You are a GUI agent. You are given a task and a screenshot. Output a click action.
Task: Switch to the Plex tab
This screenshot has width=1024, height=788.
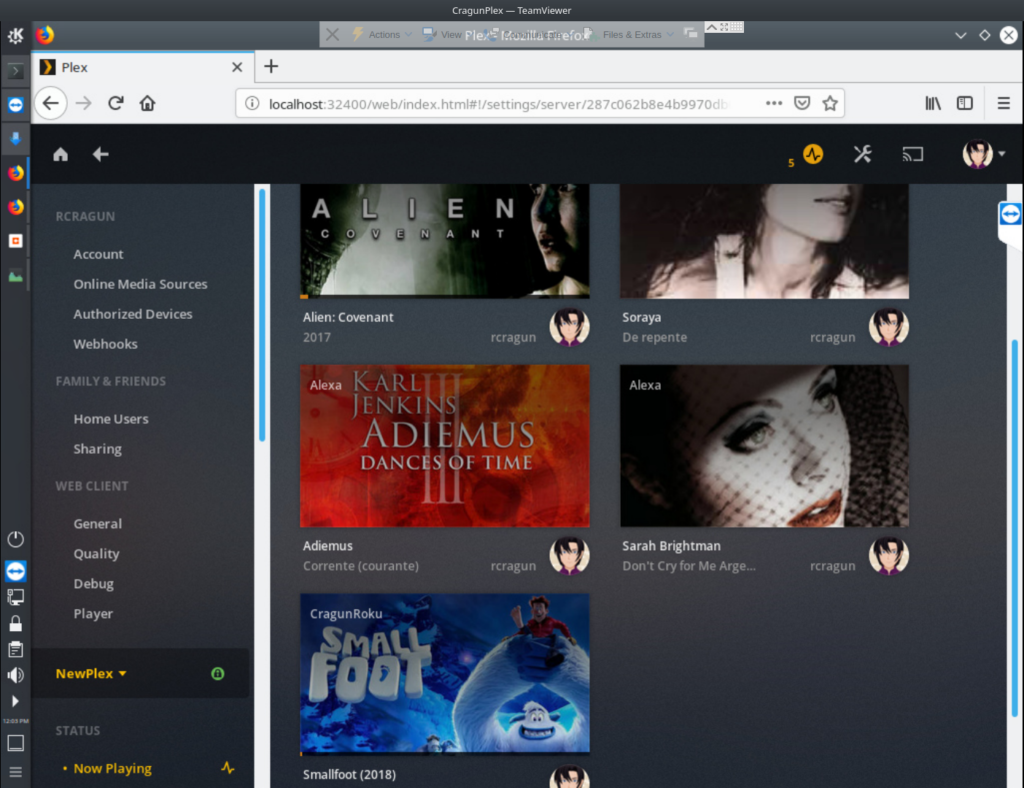[142, 67]
